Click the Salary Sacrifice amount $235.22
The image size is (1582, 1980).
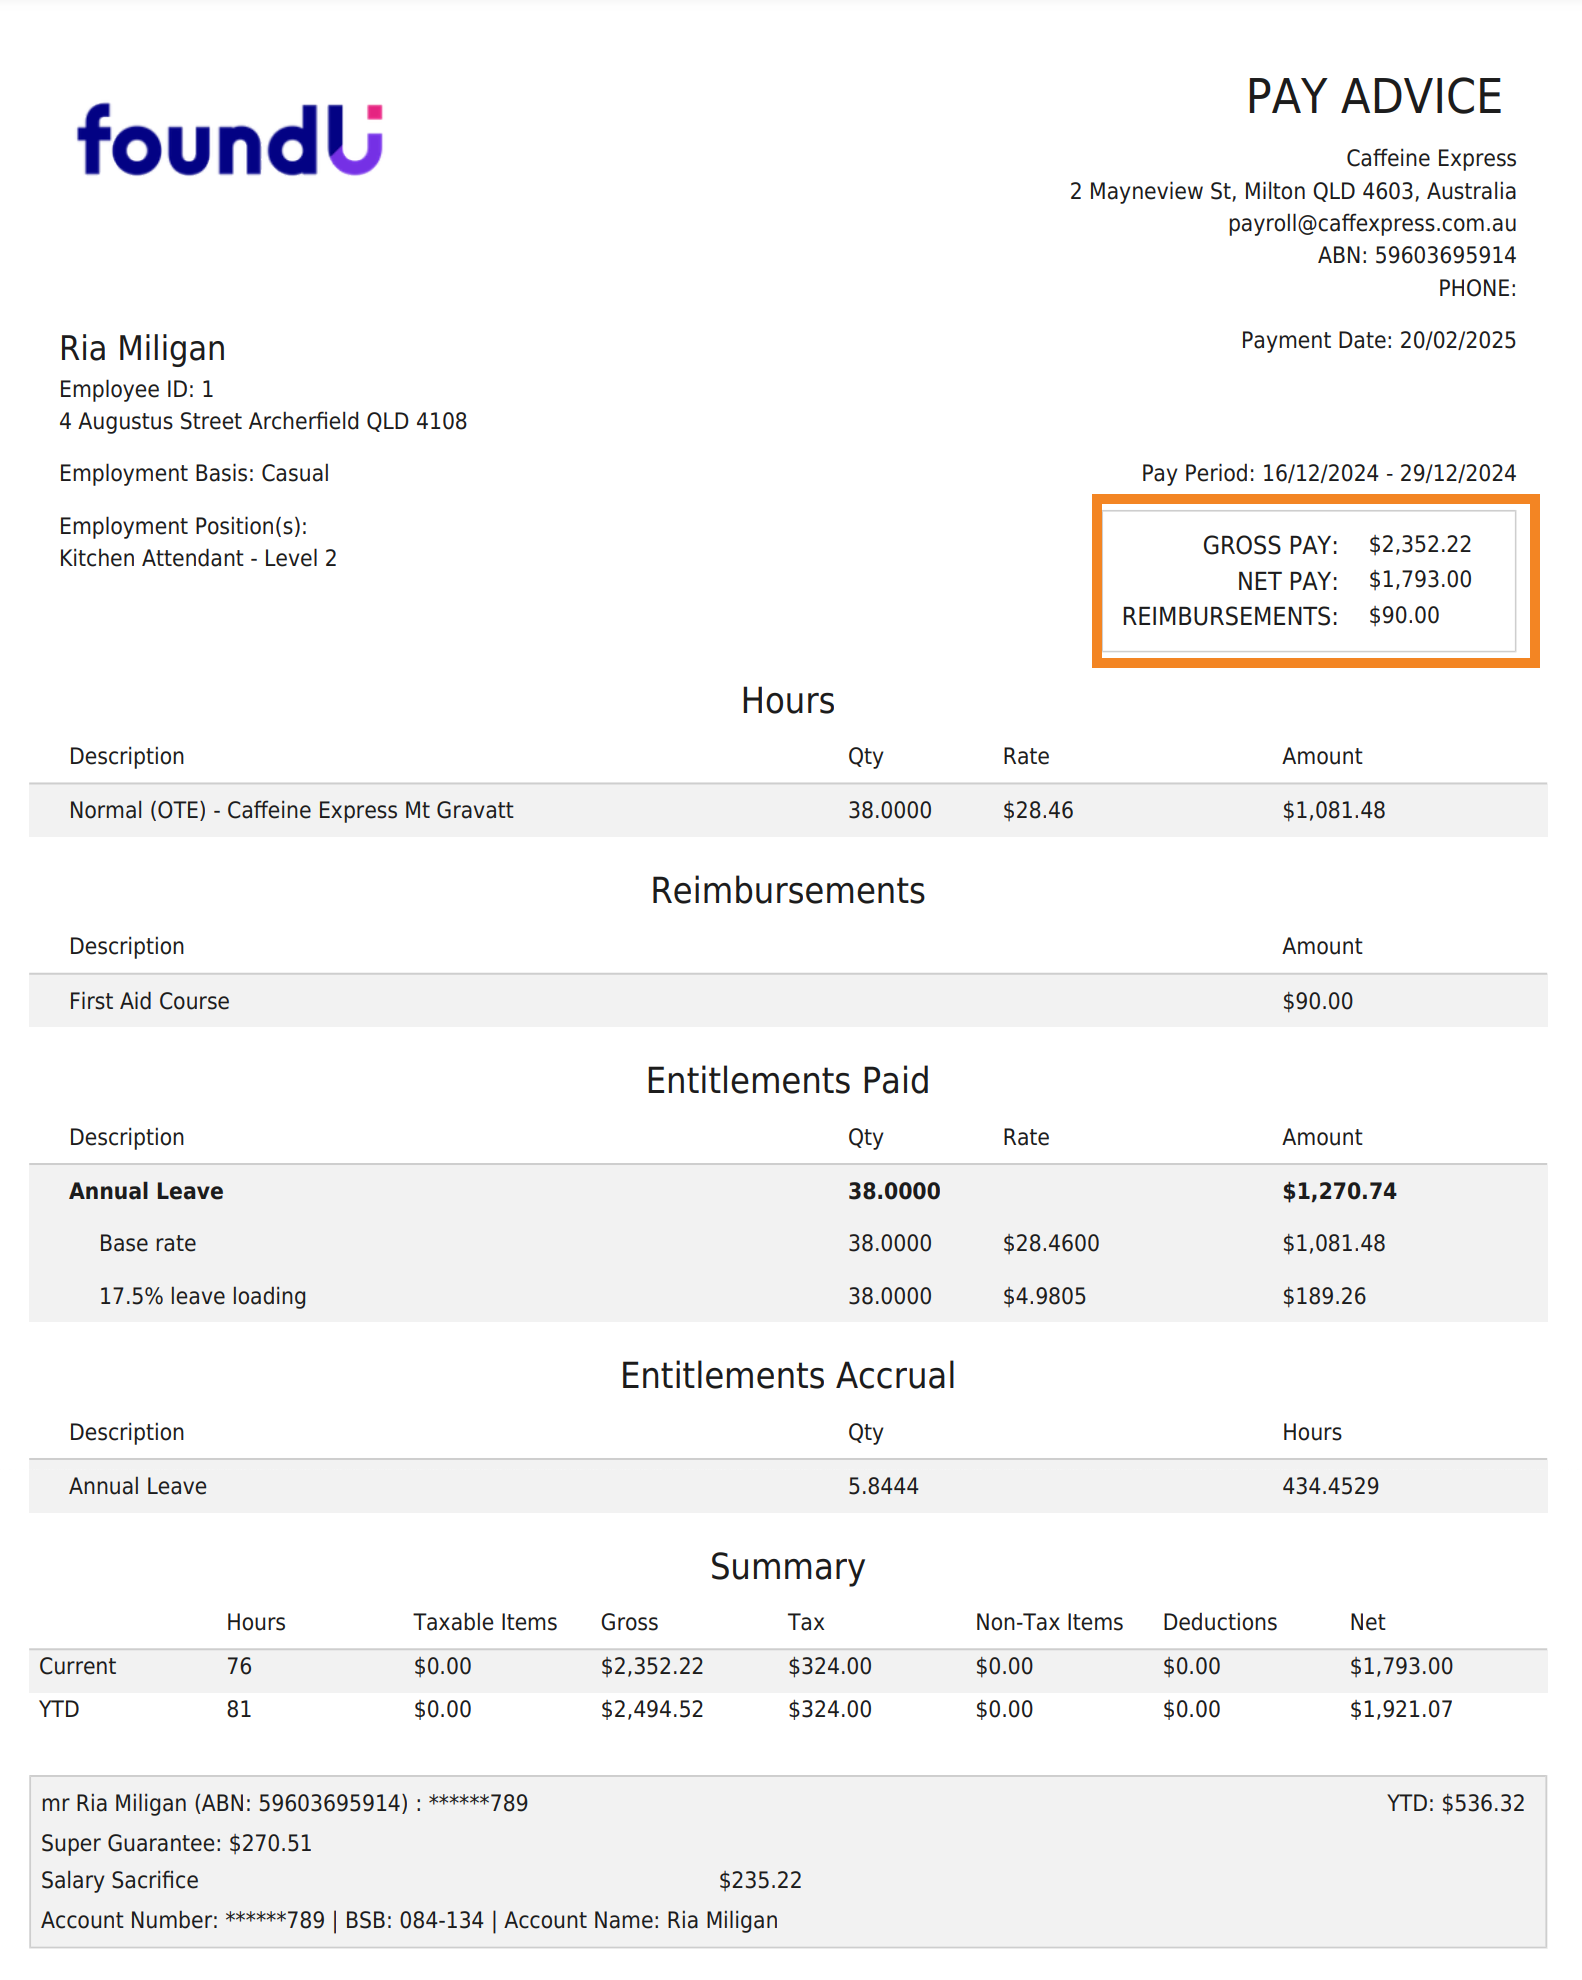pos(760,1880)
